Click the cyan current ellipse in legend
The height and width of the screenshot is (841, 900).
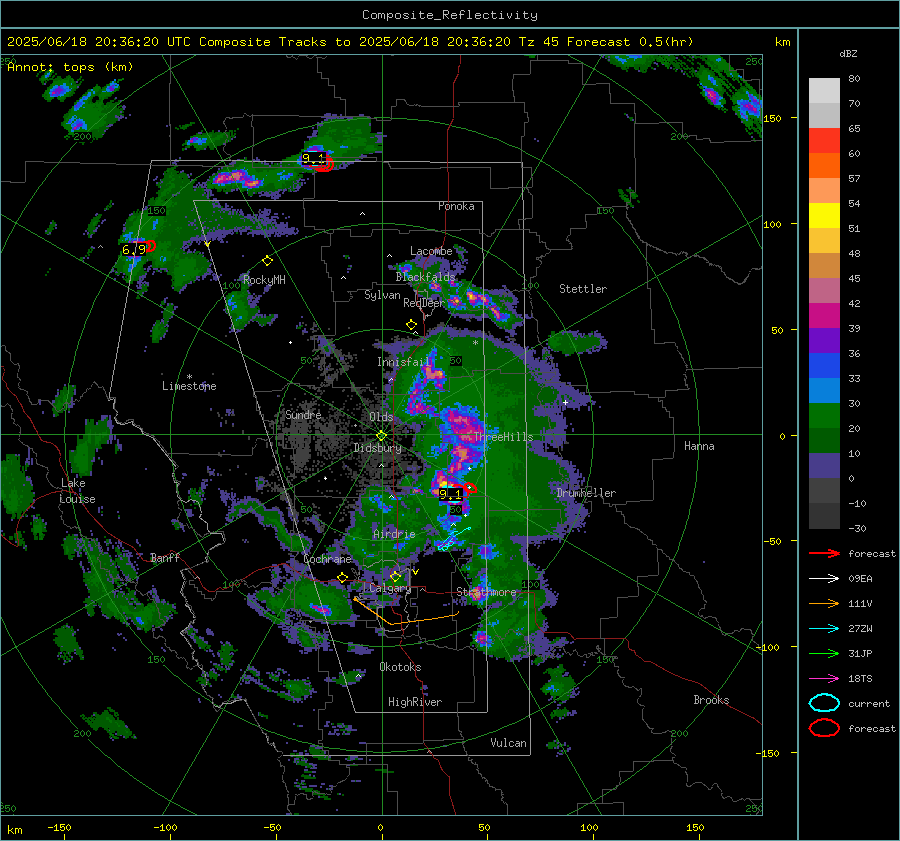pos(824,703)
